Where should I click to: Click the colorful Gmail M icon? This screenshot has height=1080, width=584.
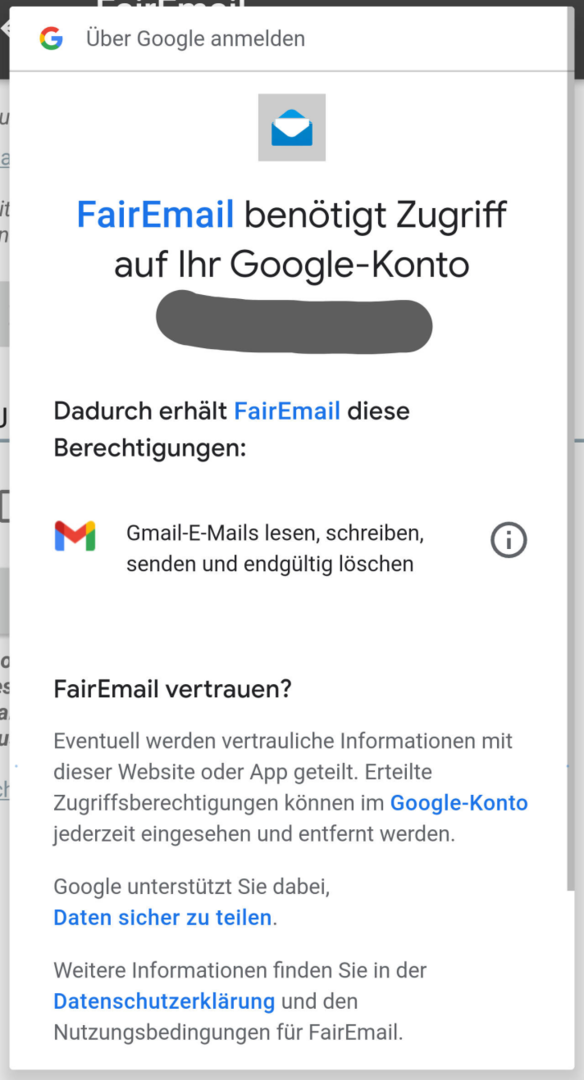click(75, 536)
